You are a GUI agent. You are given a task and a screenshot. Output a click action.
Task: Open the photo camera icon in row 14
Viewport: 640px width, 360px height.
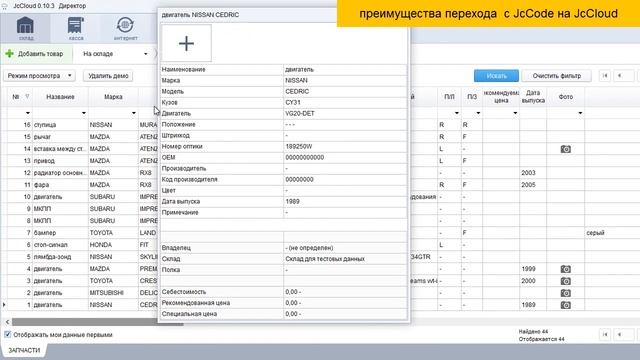coord(565,149)
